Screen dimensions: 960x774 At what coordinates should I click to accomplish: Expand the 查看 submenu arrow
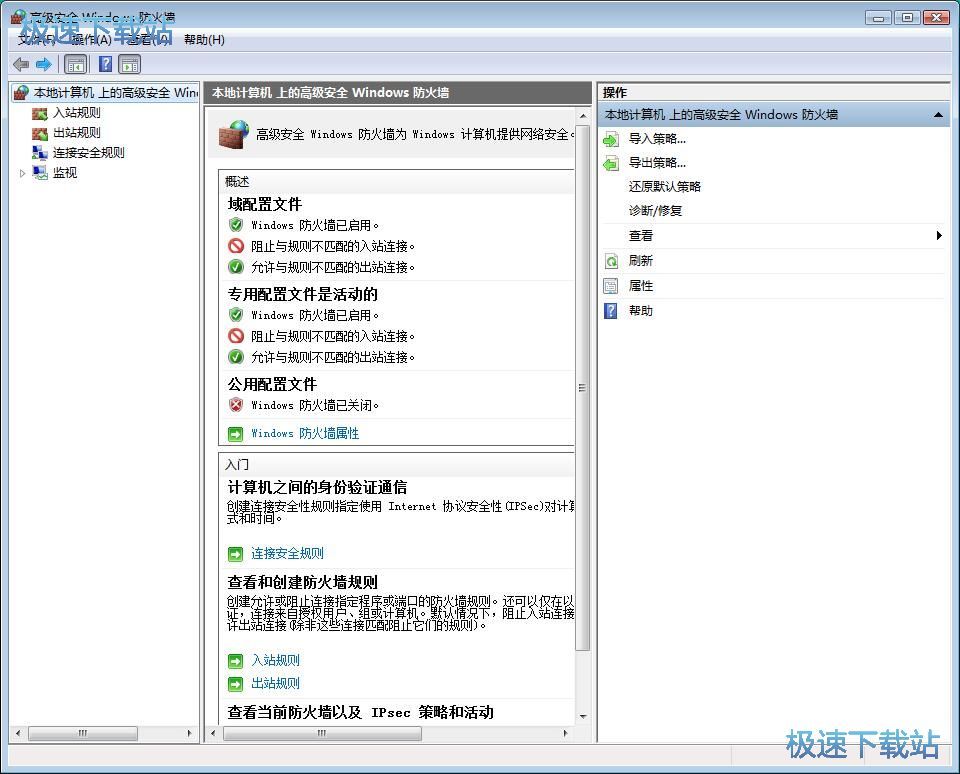(x=939, y=236)
